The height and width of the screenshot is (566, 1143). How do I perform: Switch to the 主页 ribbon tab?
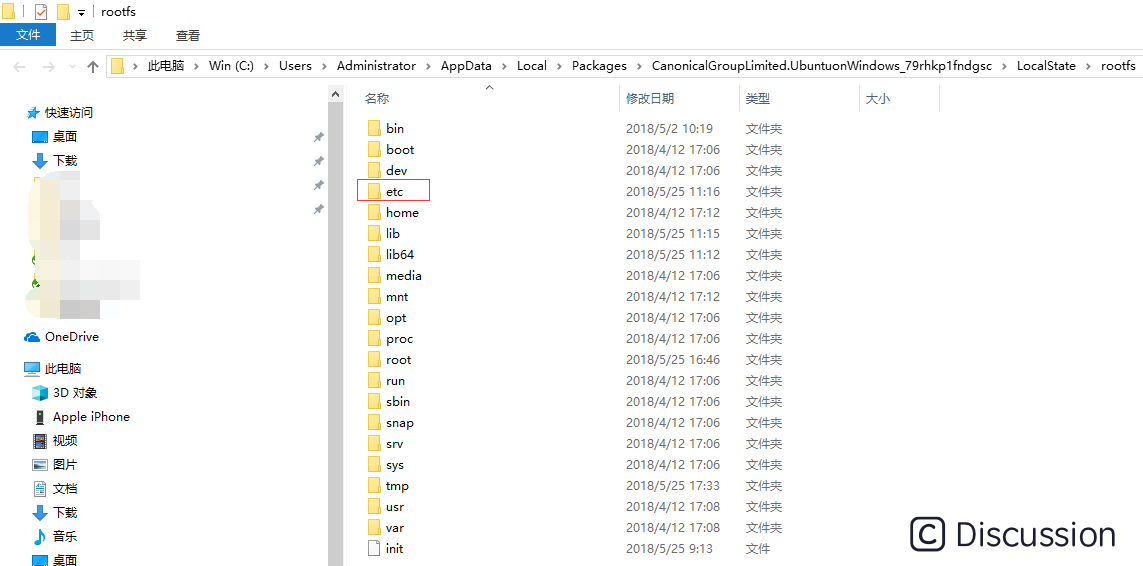pyautogui.click(x=82, y=35)
